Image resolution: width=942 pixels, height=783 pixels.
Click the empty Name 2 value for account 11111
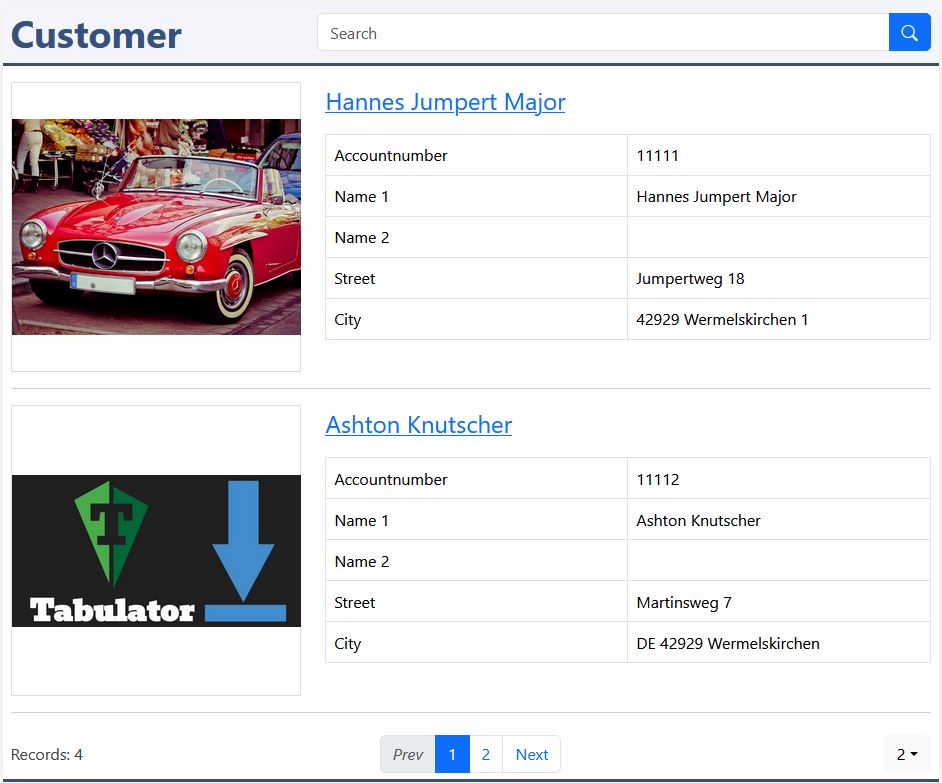point(777,238)
